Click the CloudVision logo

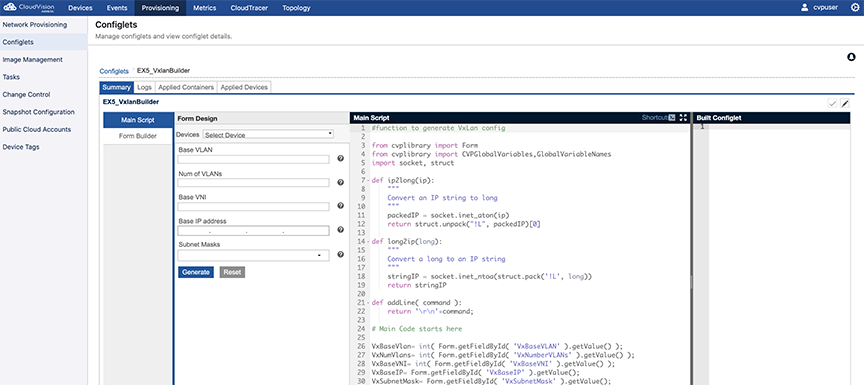29,8
